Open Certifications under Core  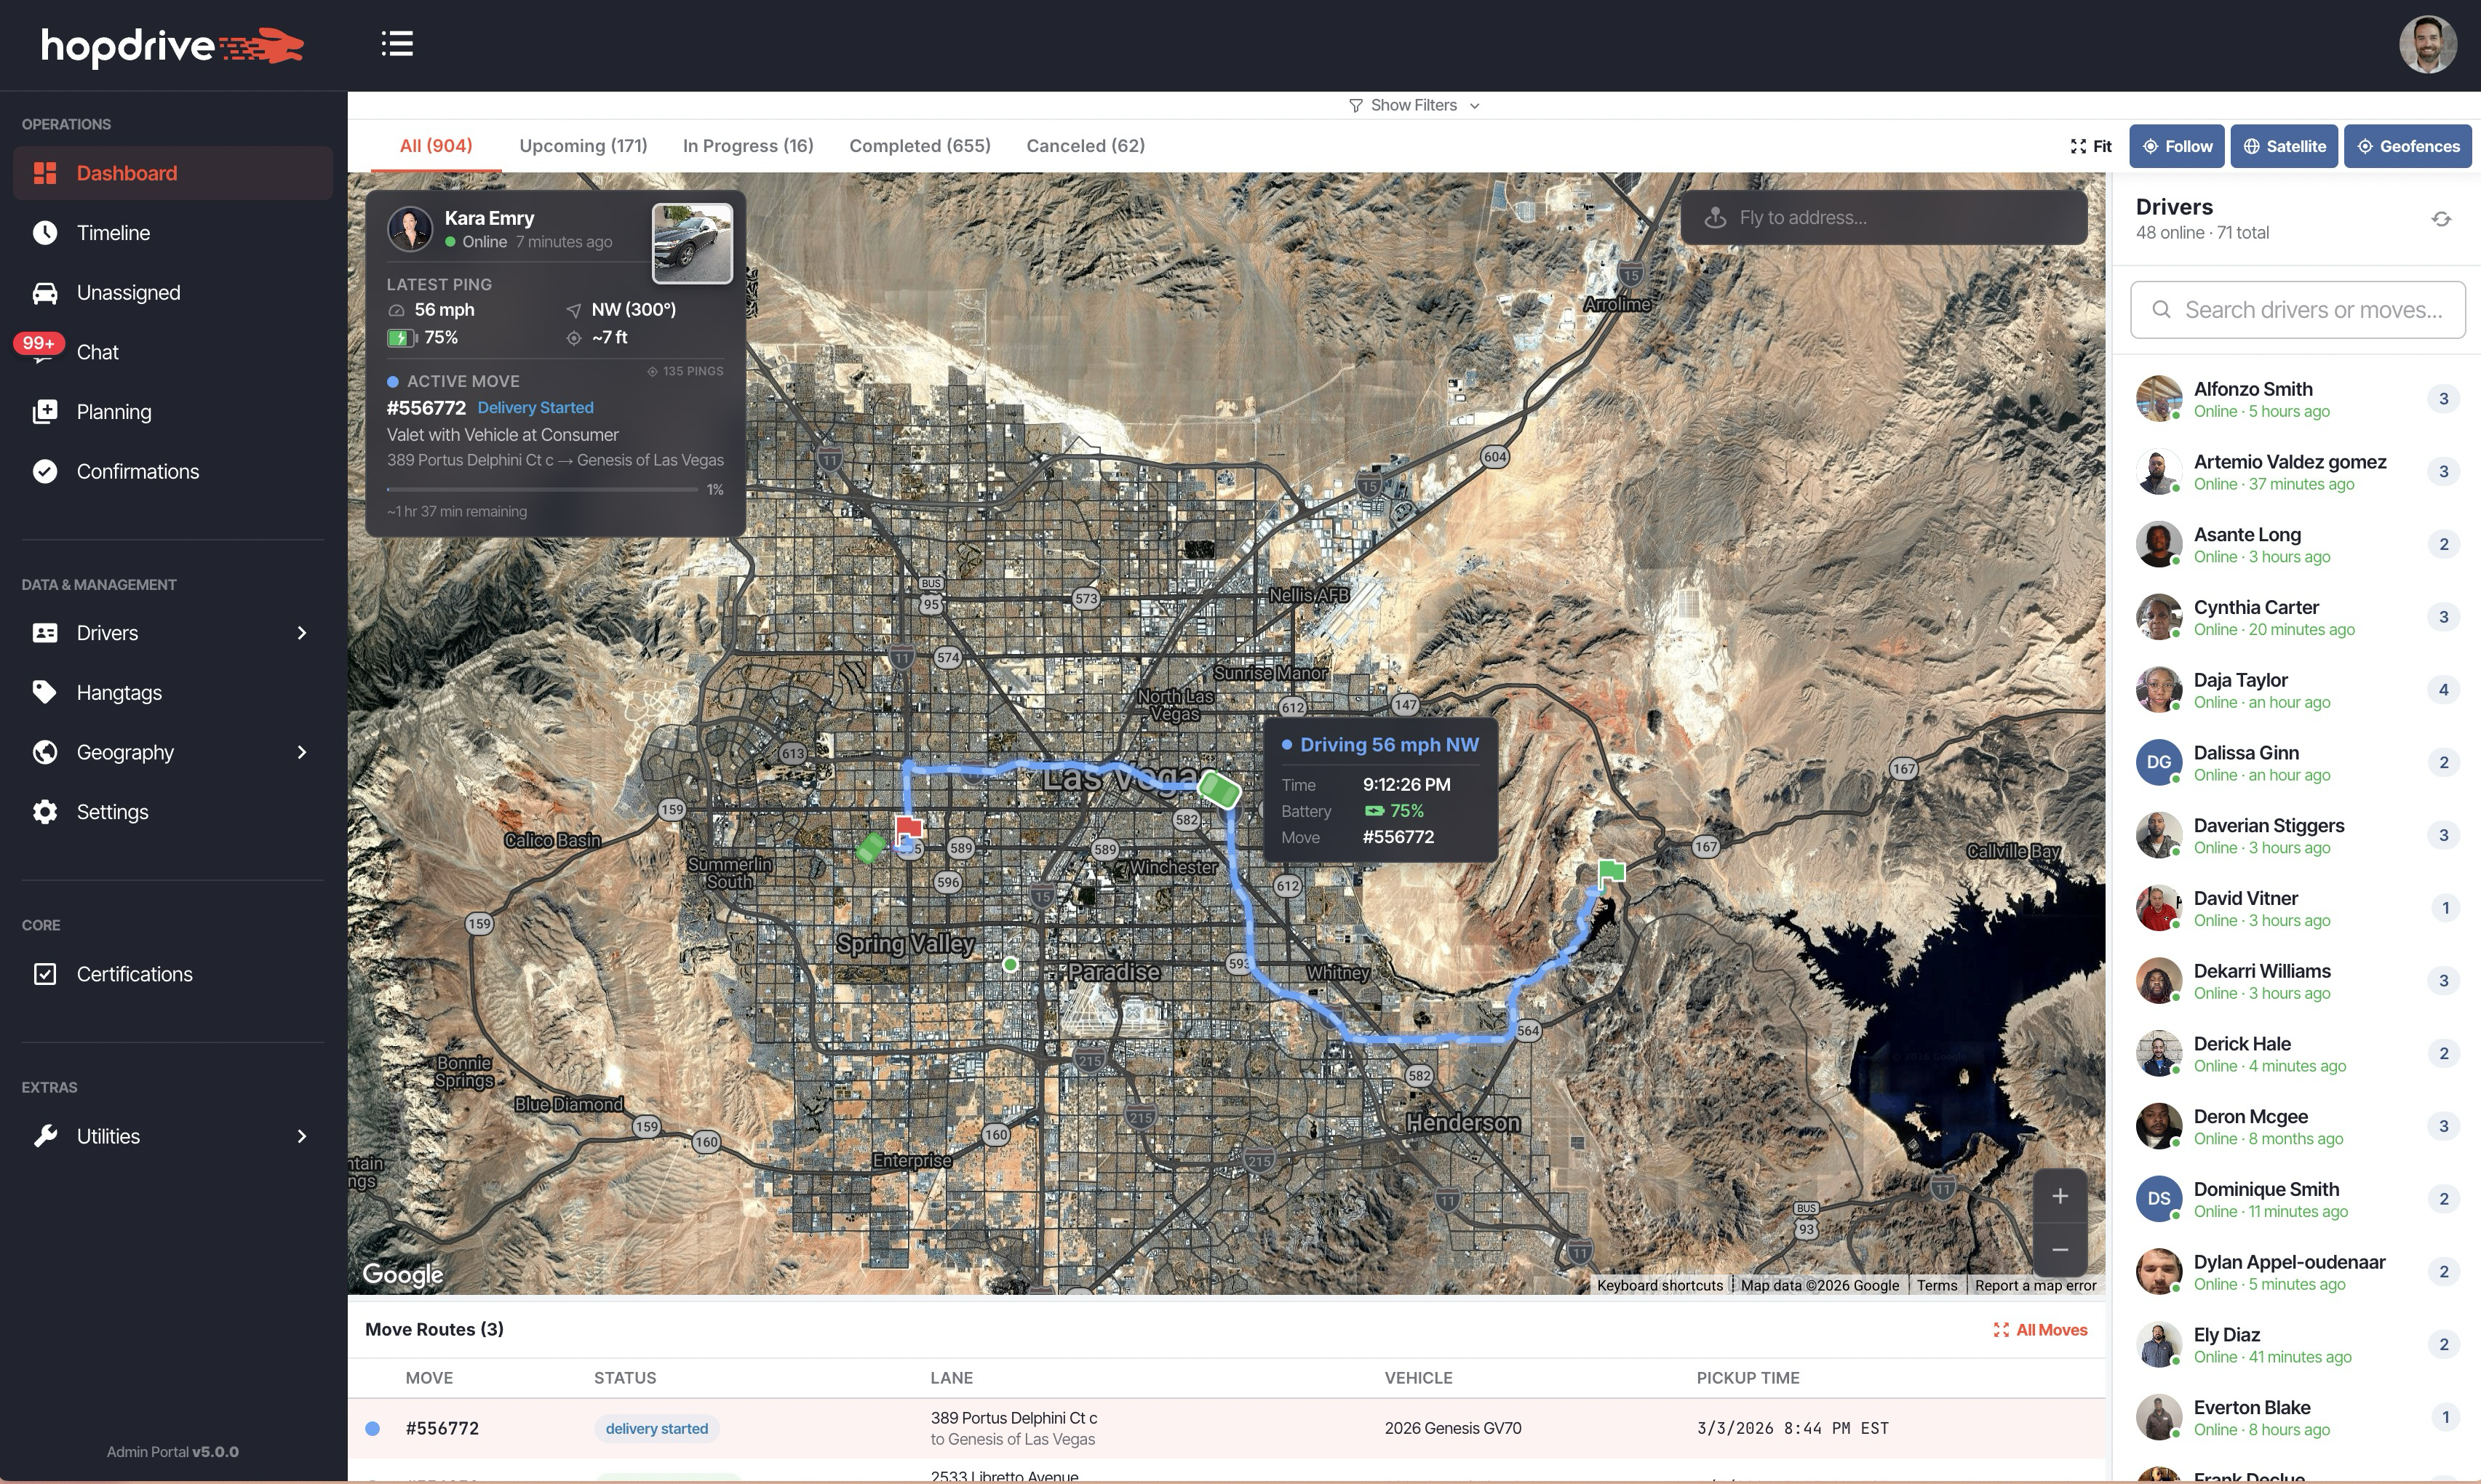click(x=135, y=973)
